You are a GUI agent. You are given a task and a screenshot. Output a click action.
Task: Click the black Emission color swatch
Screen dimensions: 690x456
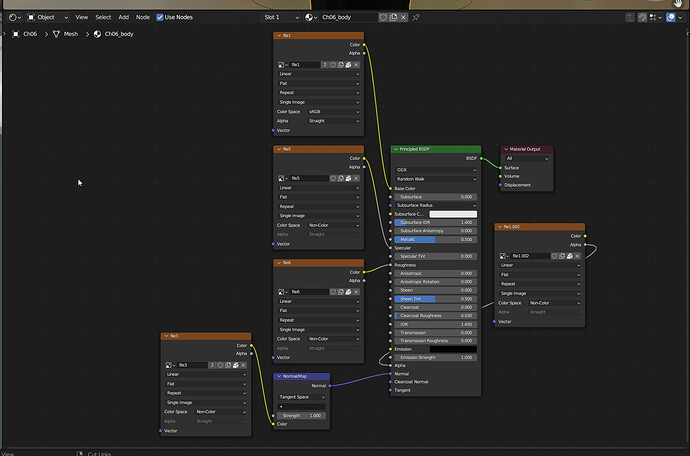click(453, 349)
